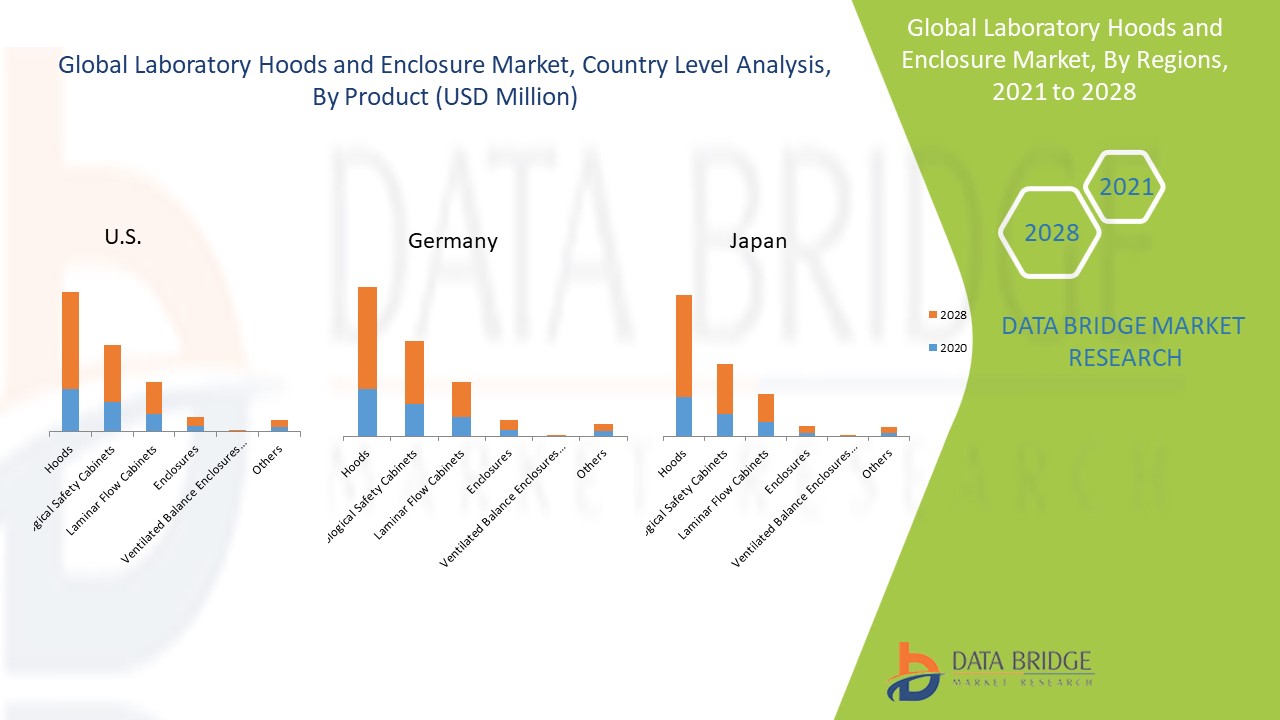
Task: Click the Enclosures axis label under Germany
Action: [490, 470]
